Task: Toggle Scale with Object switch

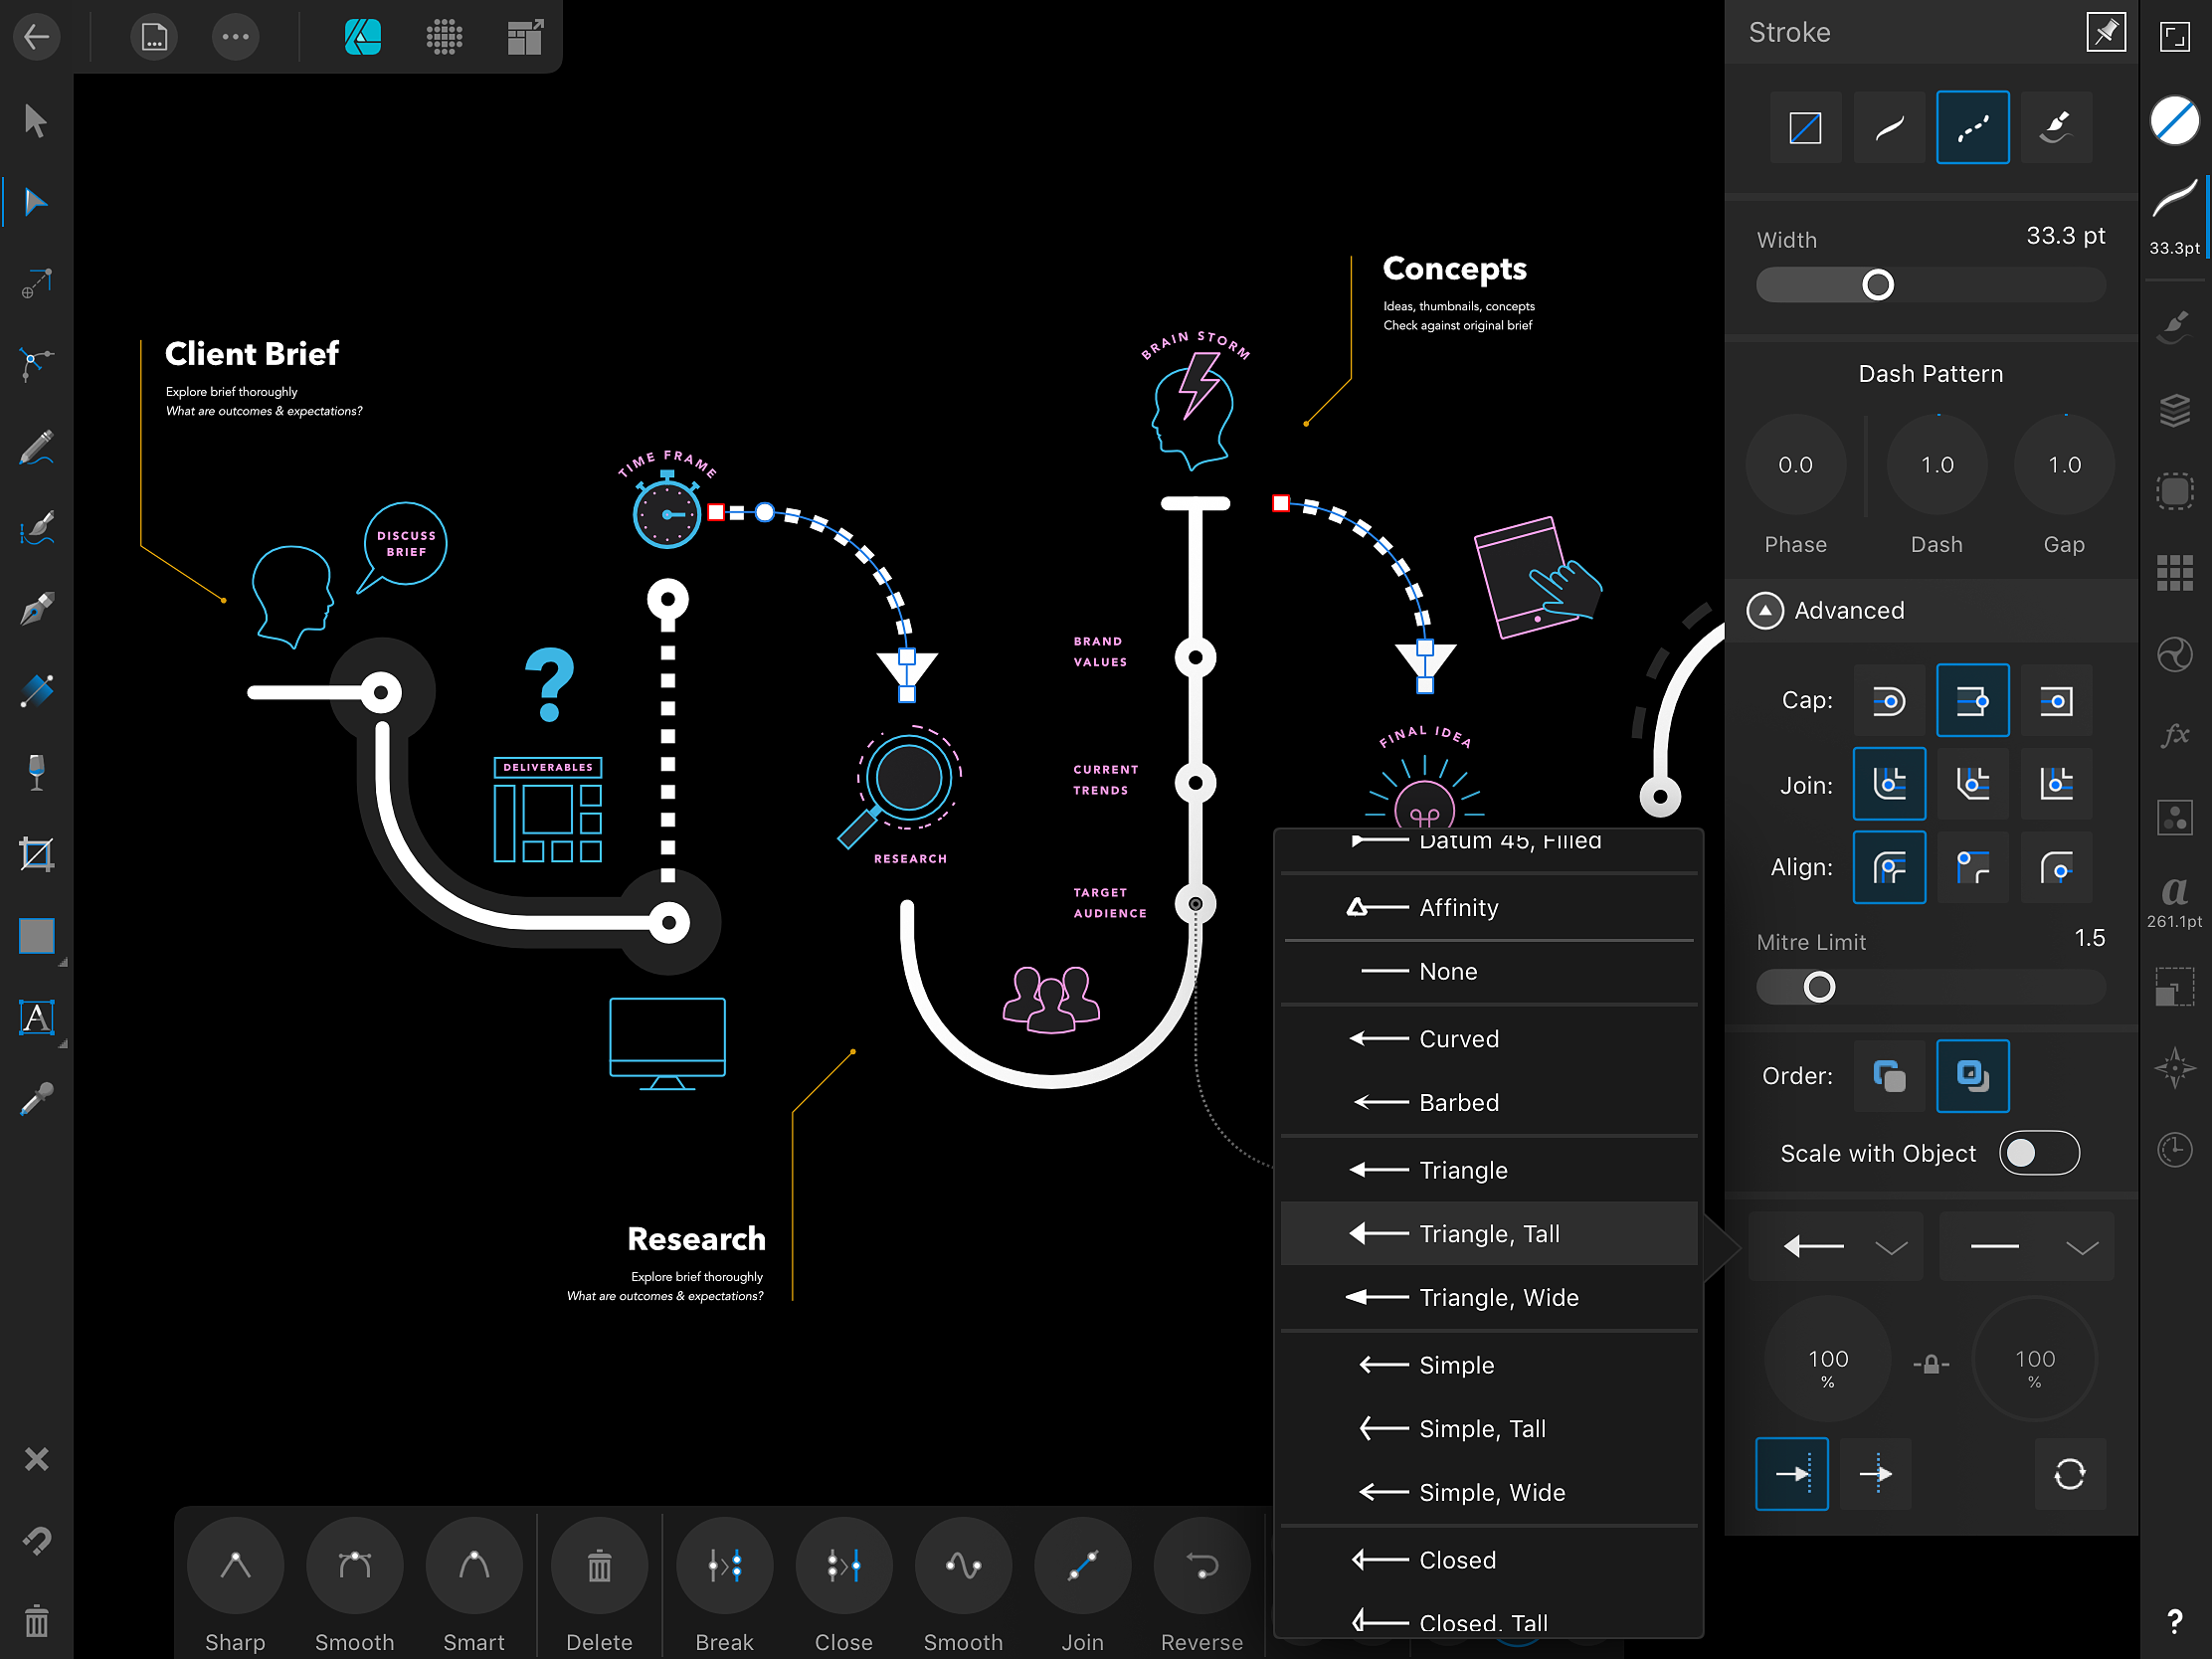Action: point(2038,1153)
